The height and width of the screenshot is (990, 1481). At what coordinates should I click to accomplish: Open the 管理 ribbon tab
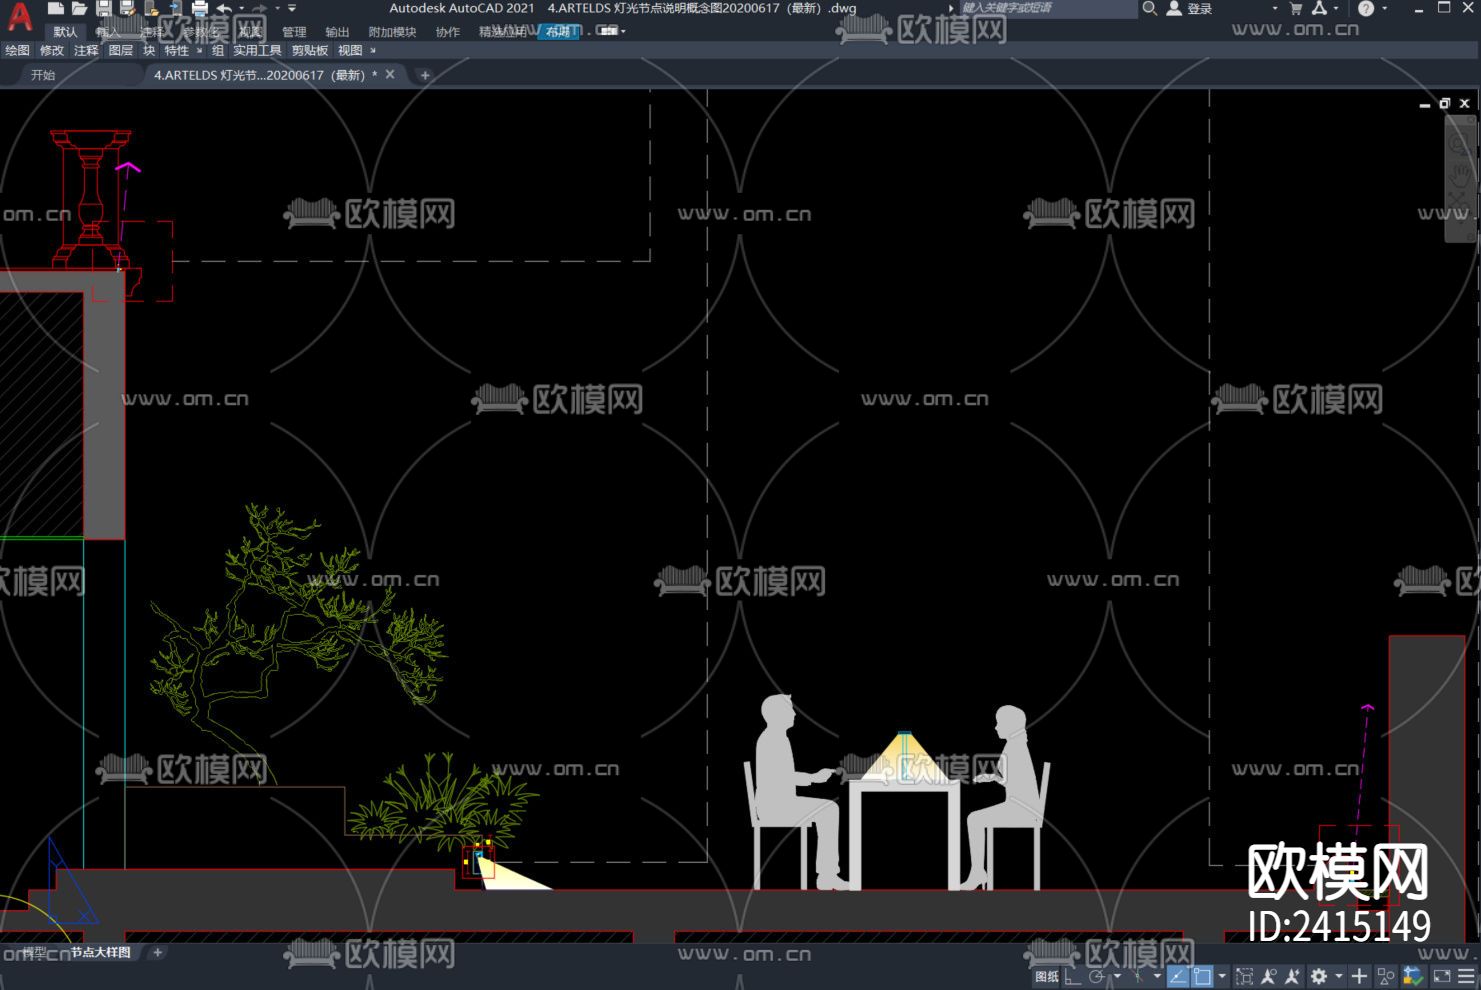[294, 32]
